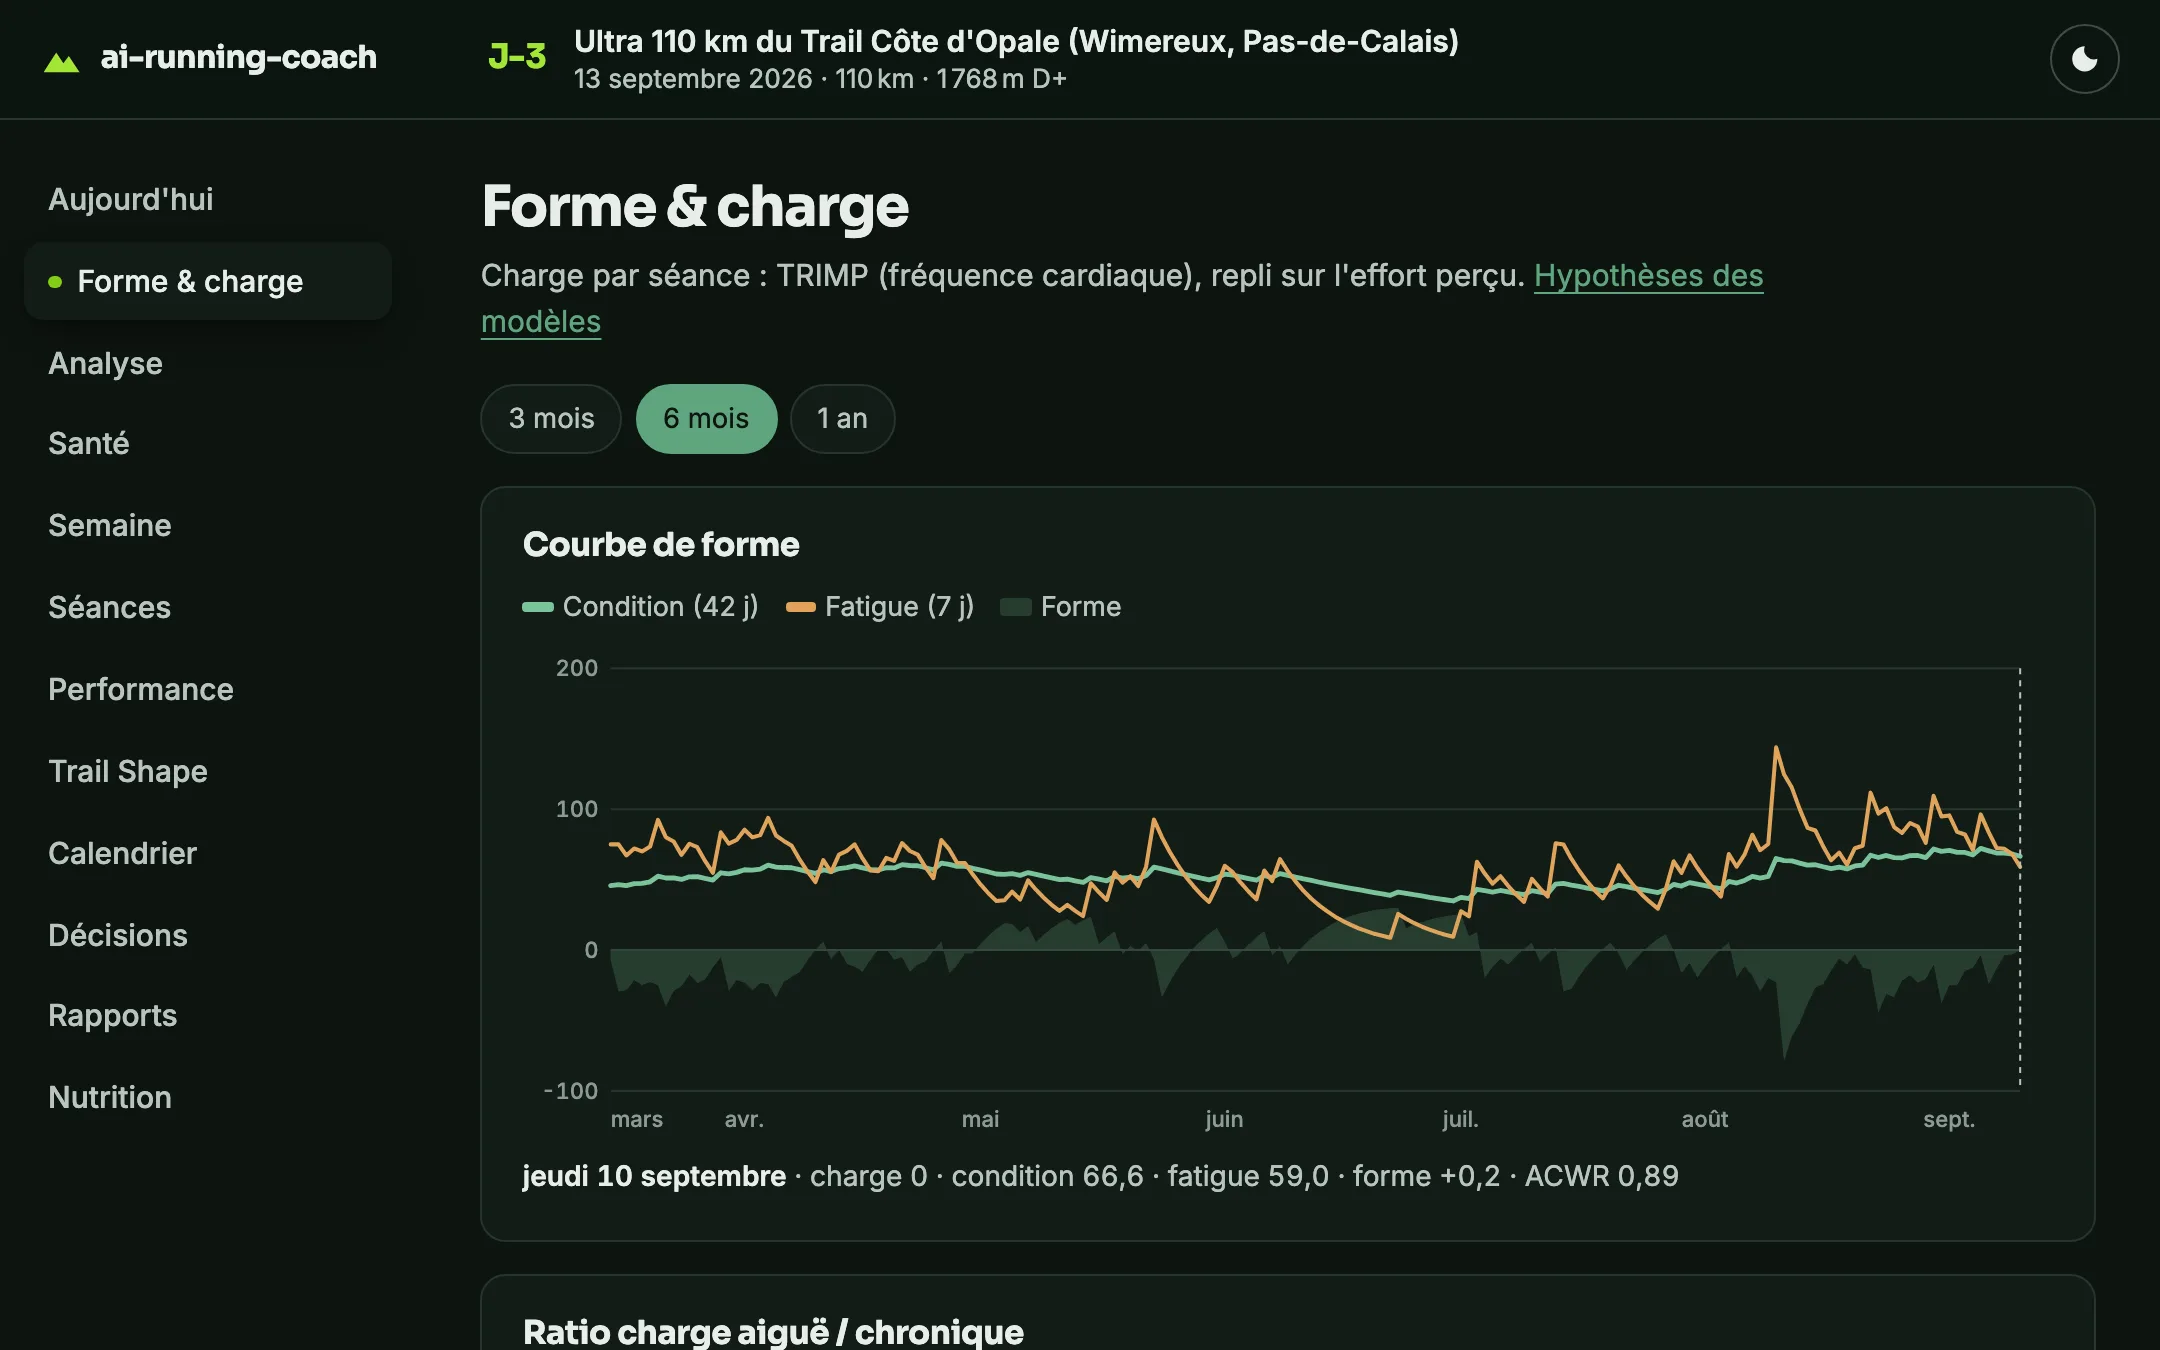Open the Calendrier page
The height and width of the screenshot is (1350, 2160).
coord(123,853)
